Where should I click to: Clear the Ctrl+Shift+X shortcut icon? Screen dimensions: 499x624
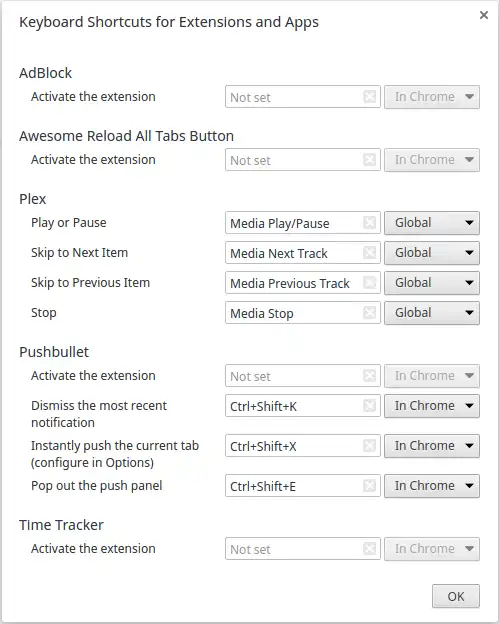[370, 446]
